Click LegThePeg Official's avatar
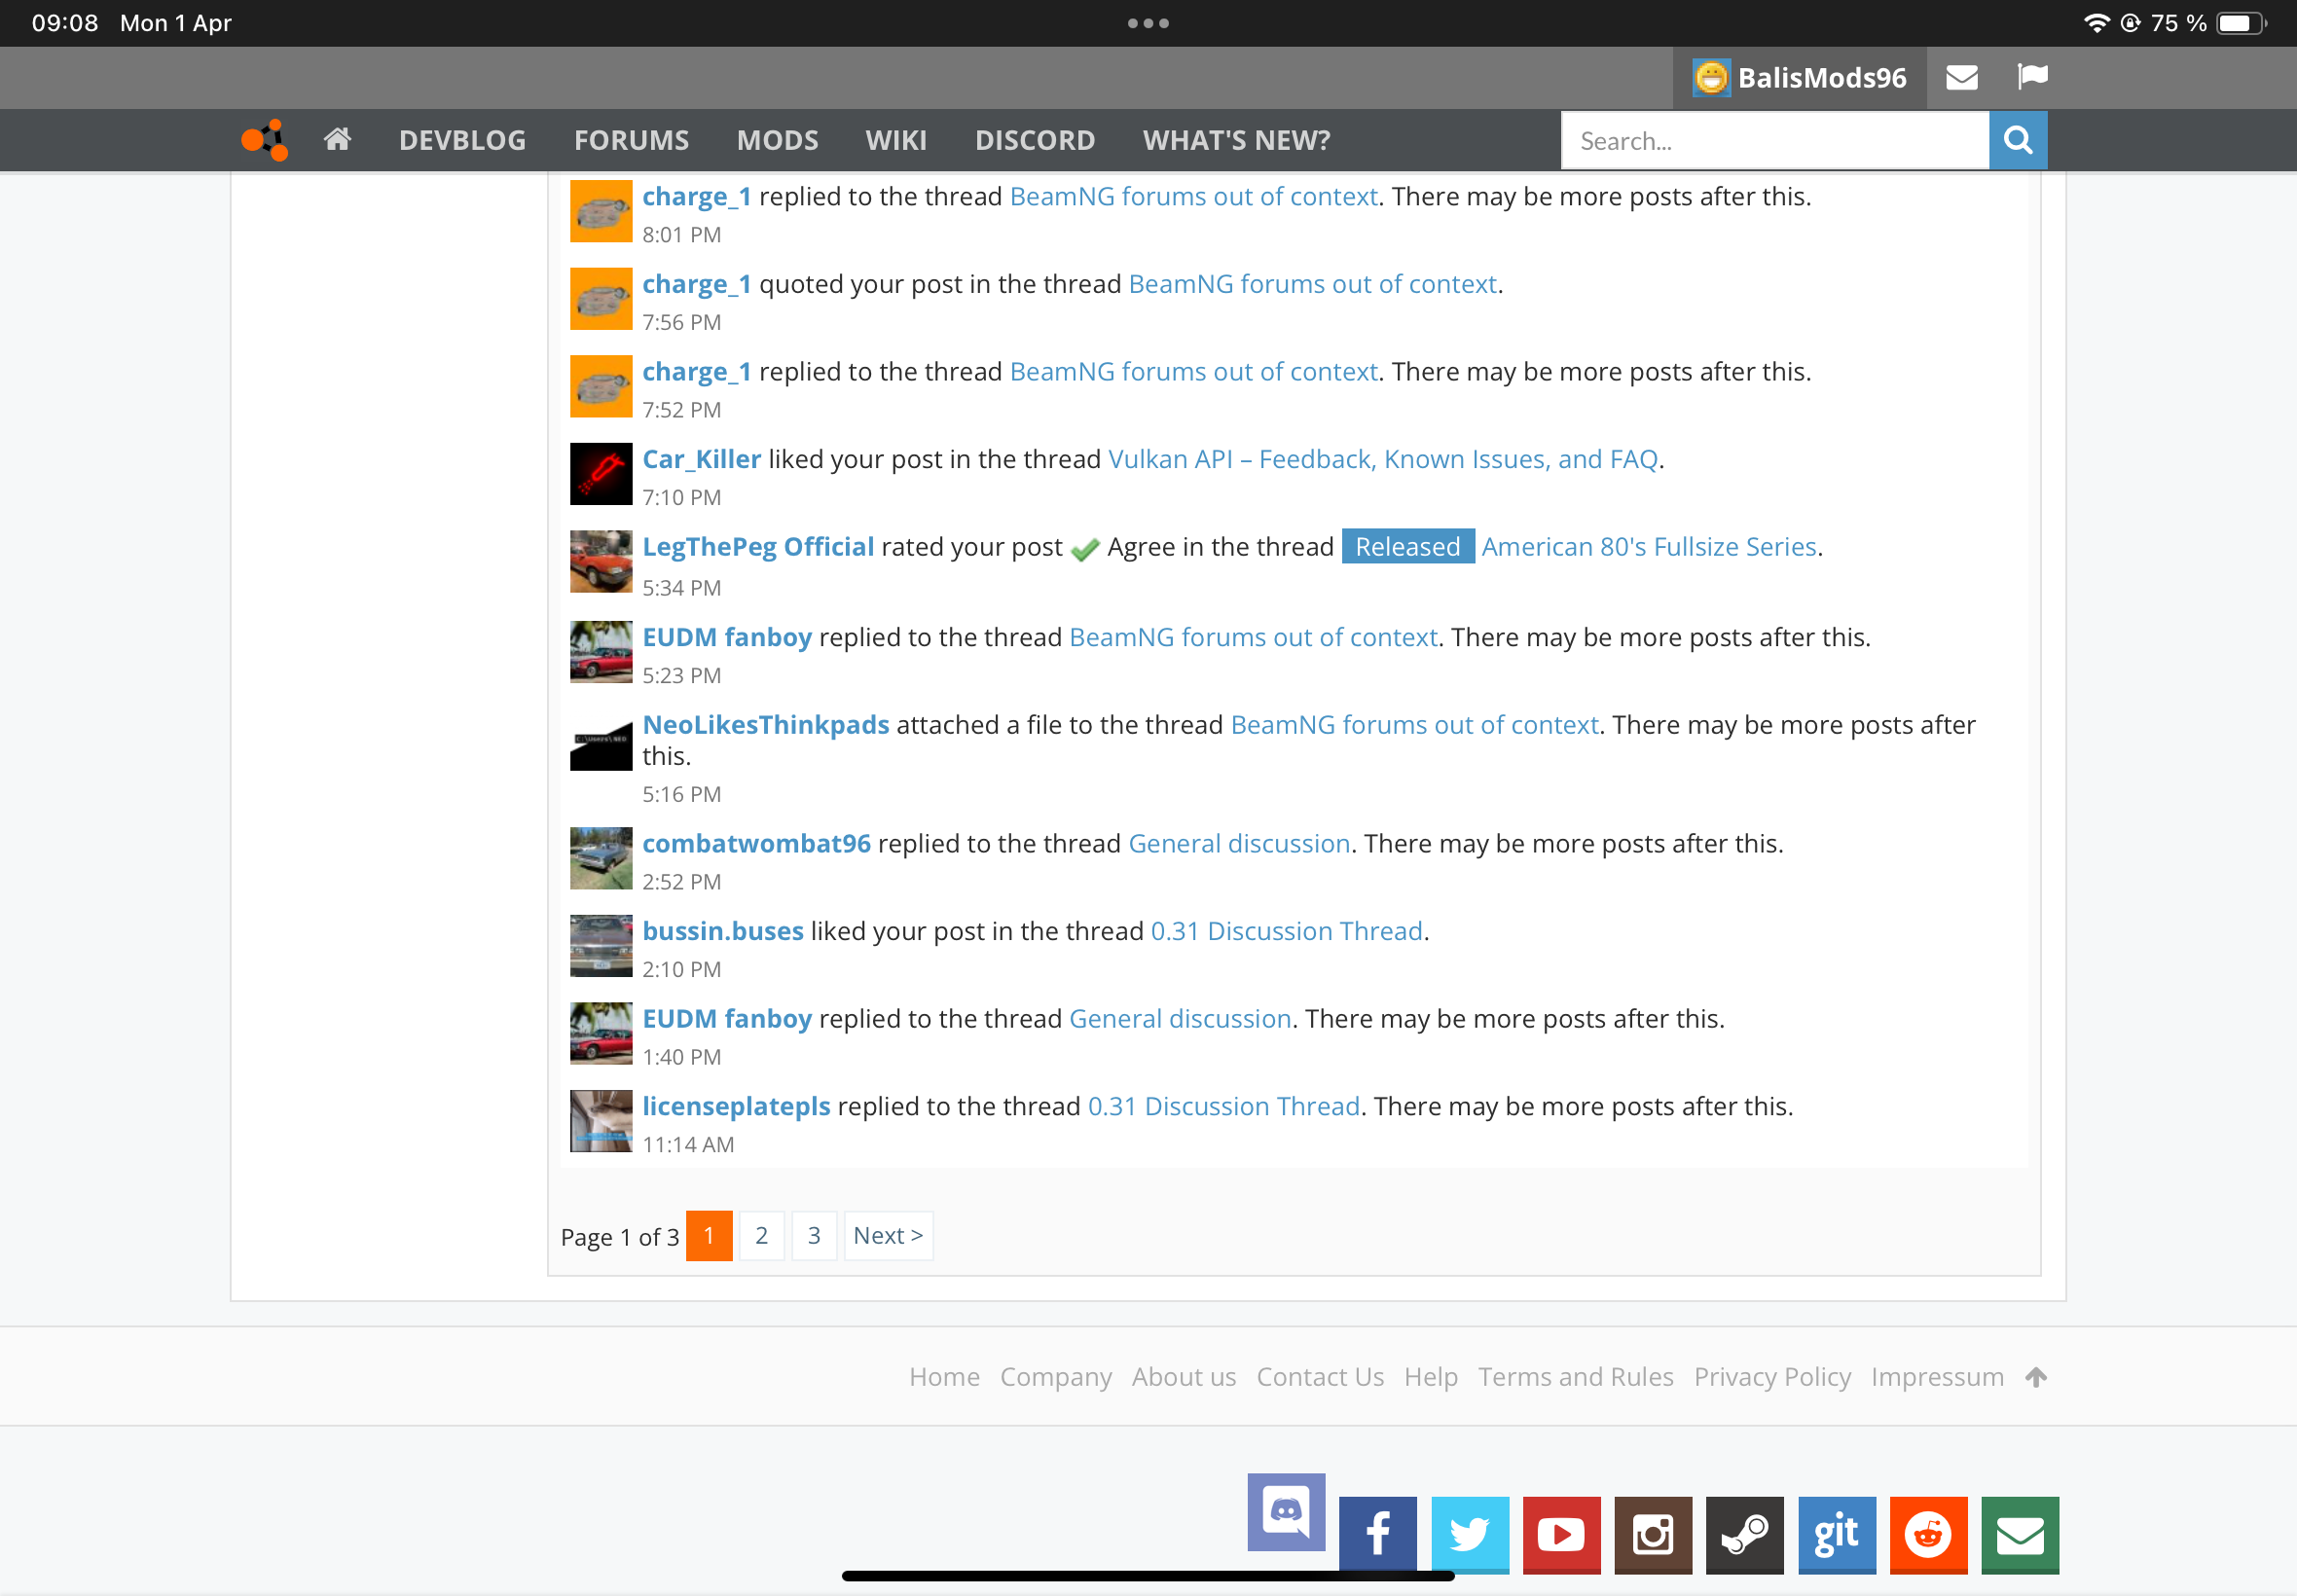Screen dimensions: 2297x1596 pyautogui.click(x=601, y=561)
